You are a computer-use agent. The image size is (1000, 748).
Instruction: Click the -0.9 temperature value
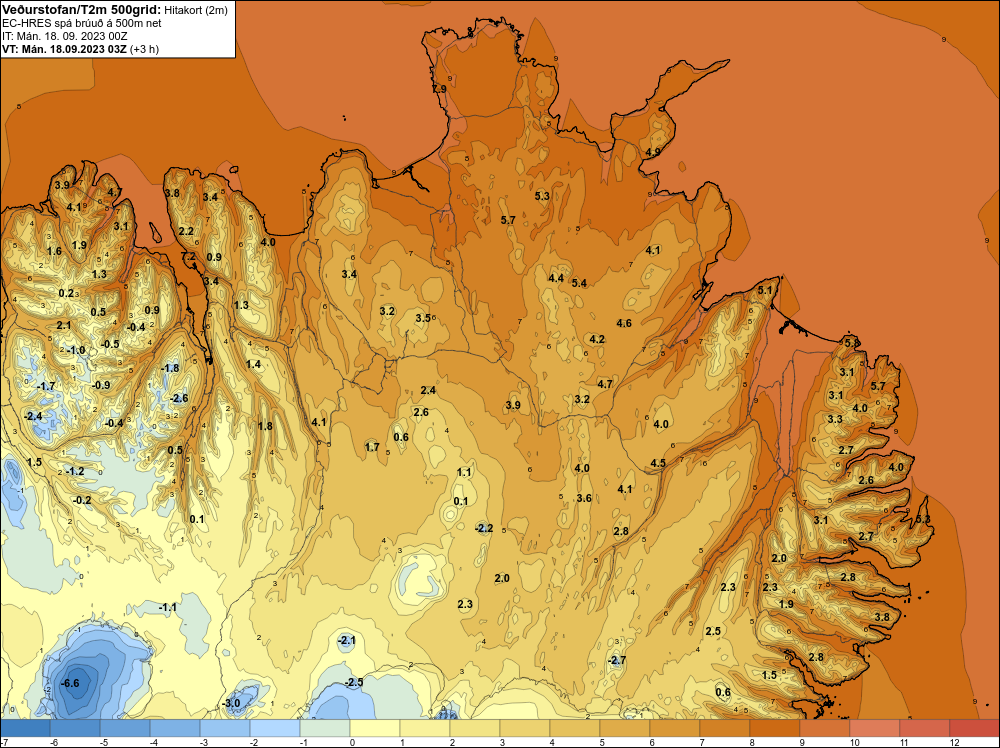pyautogui.click(x=101, y=385)
